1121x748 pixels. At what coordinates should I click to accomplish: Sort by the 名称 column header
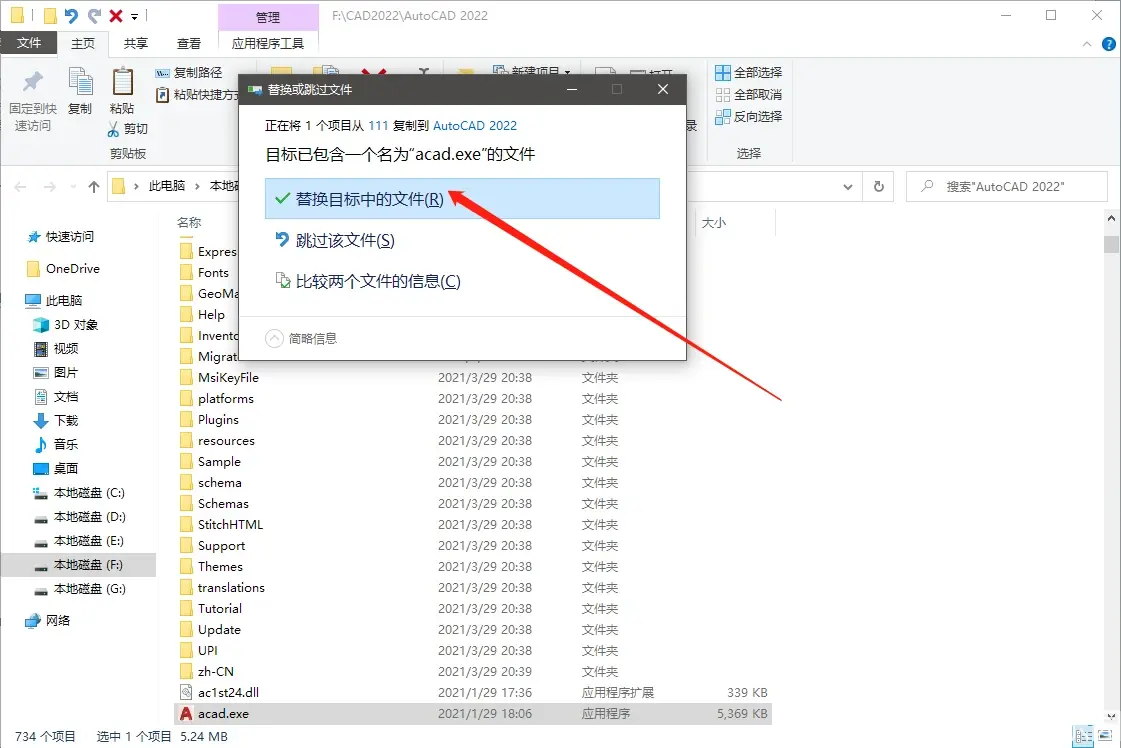[189, 222]
